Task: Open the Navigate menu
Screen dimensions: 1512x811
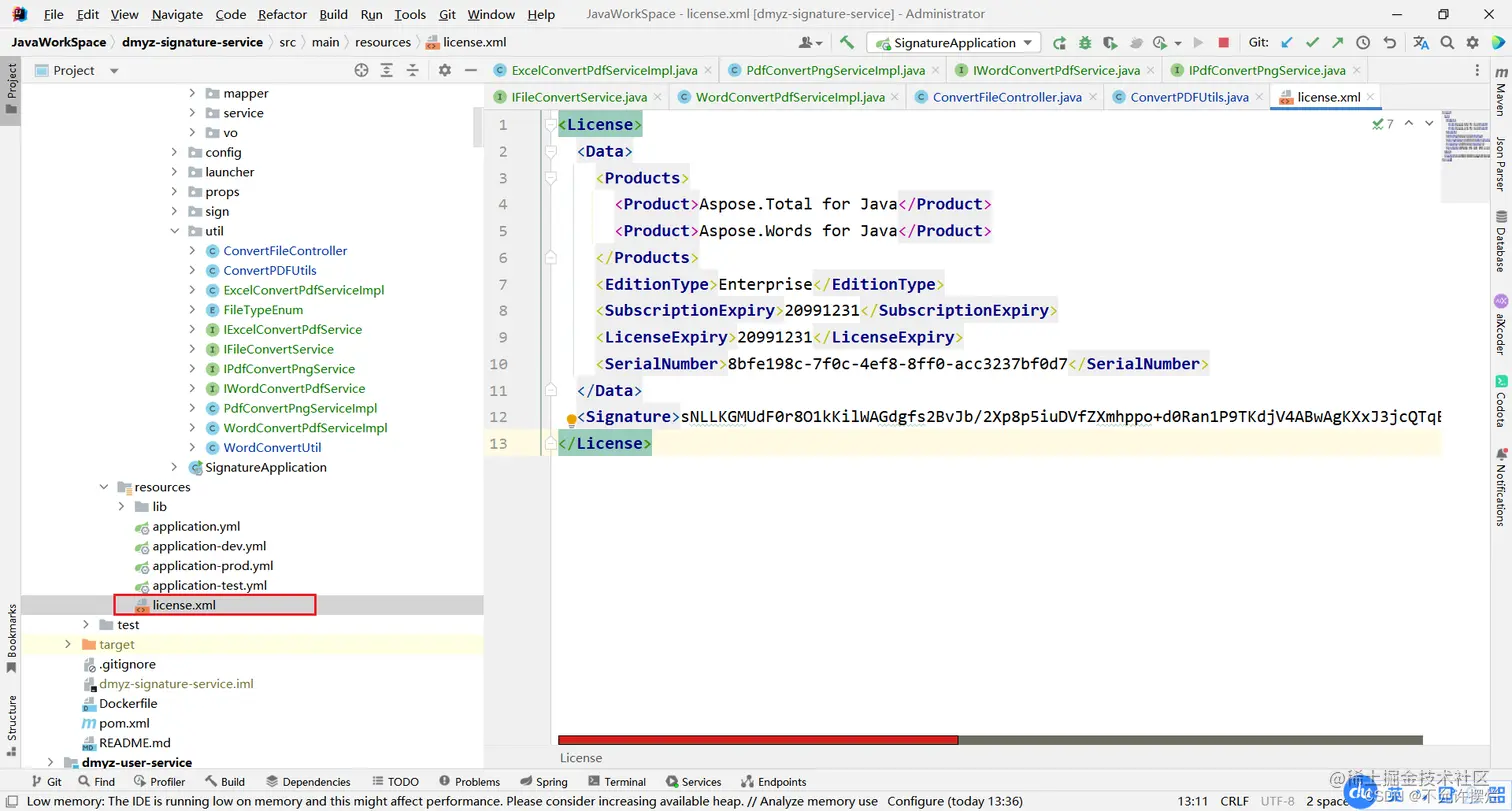Action: [x=177, y=14]
